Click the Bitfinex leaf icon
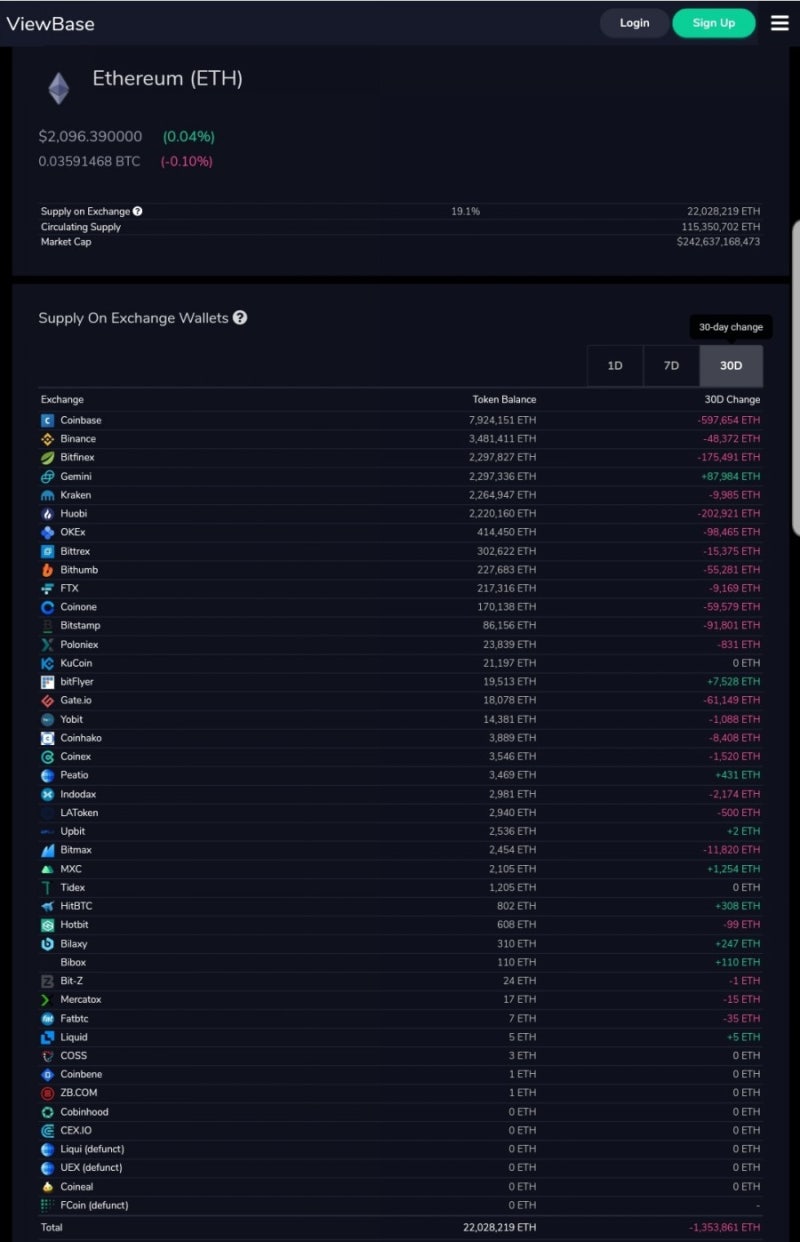Viewport: 800px width, 1242px height. [47, 457]
